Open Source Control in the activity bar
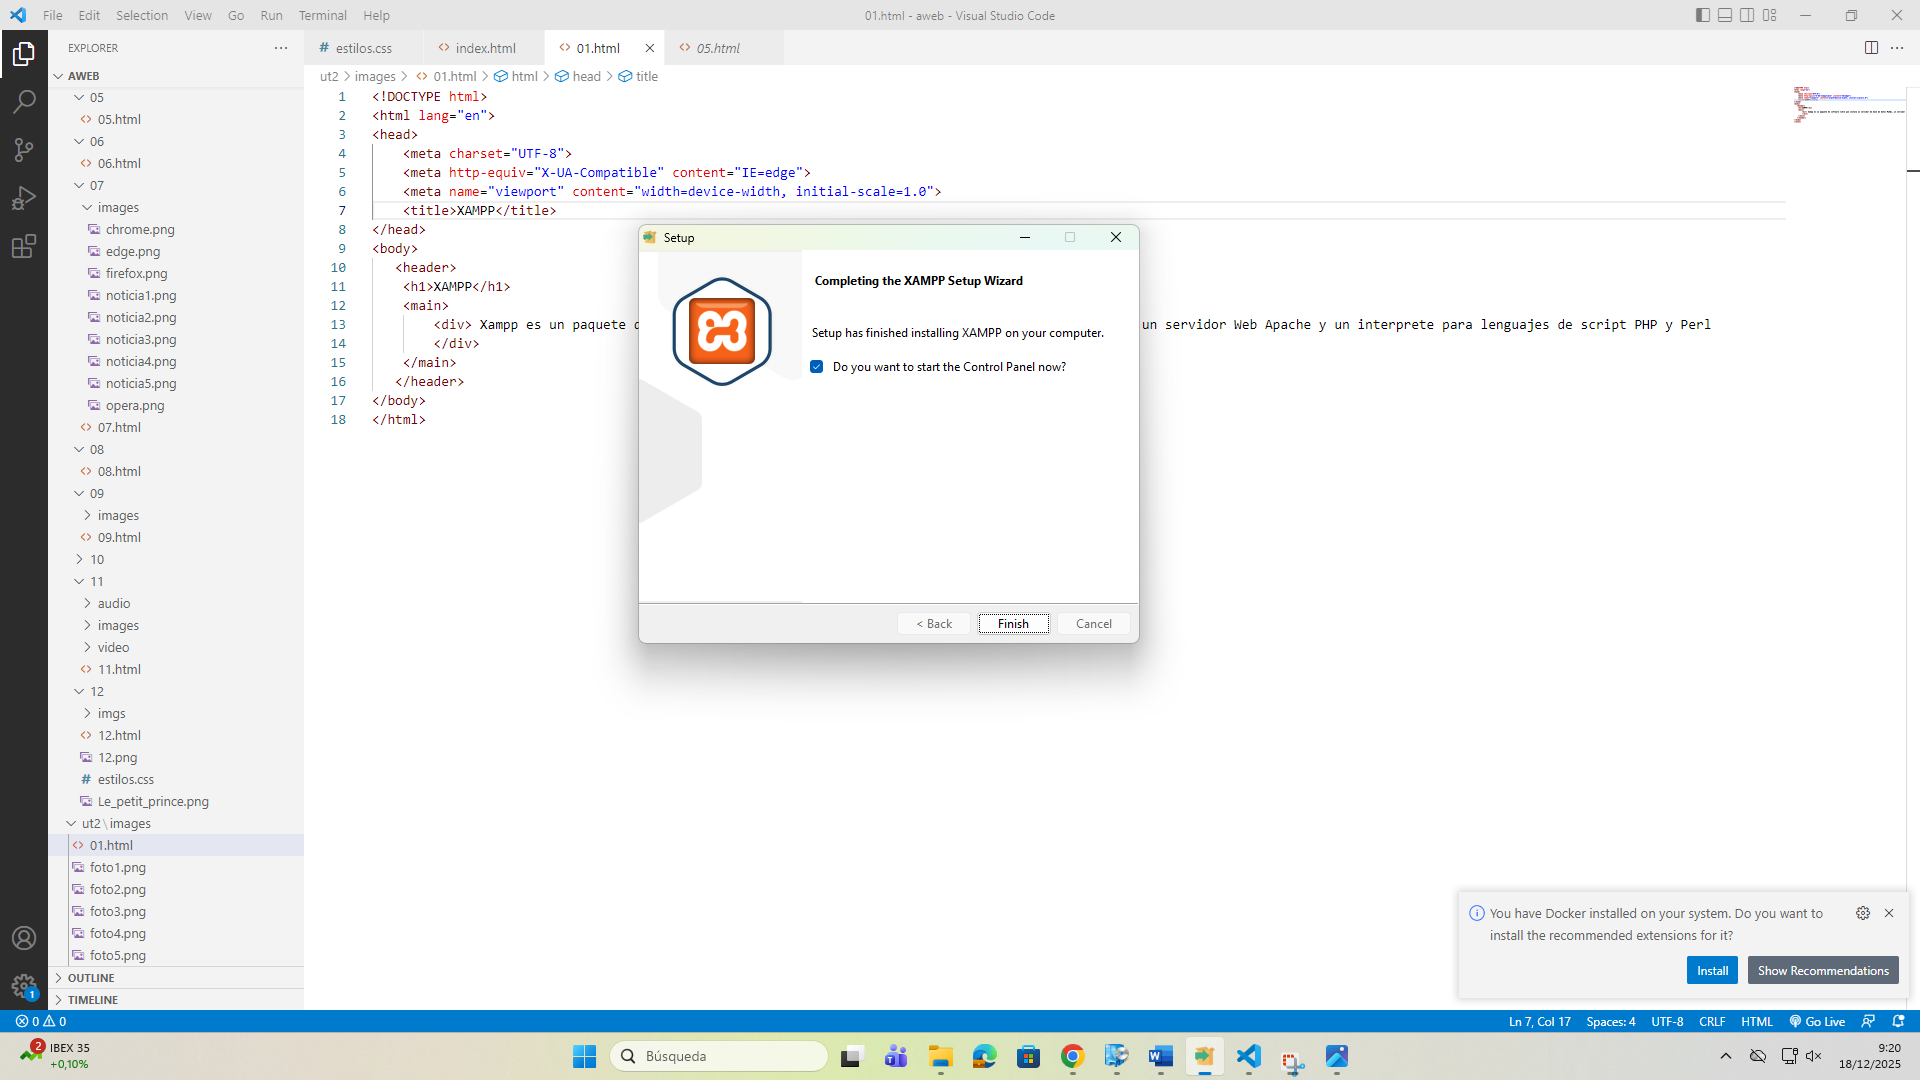This screenshot has width=1920, height=1080. click(24, 149)
